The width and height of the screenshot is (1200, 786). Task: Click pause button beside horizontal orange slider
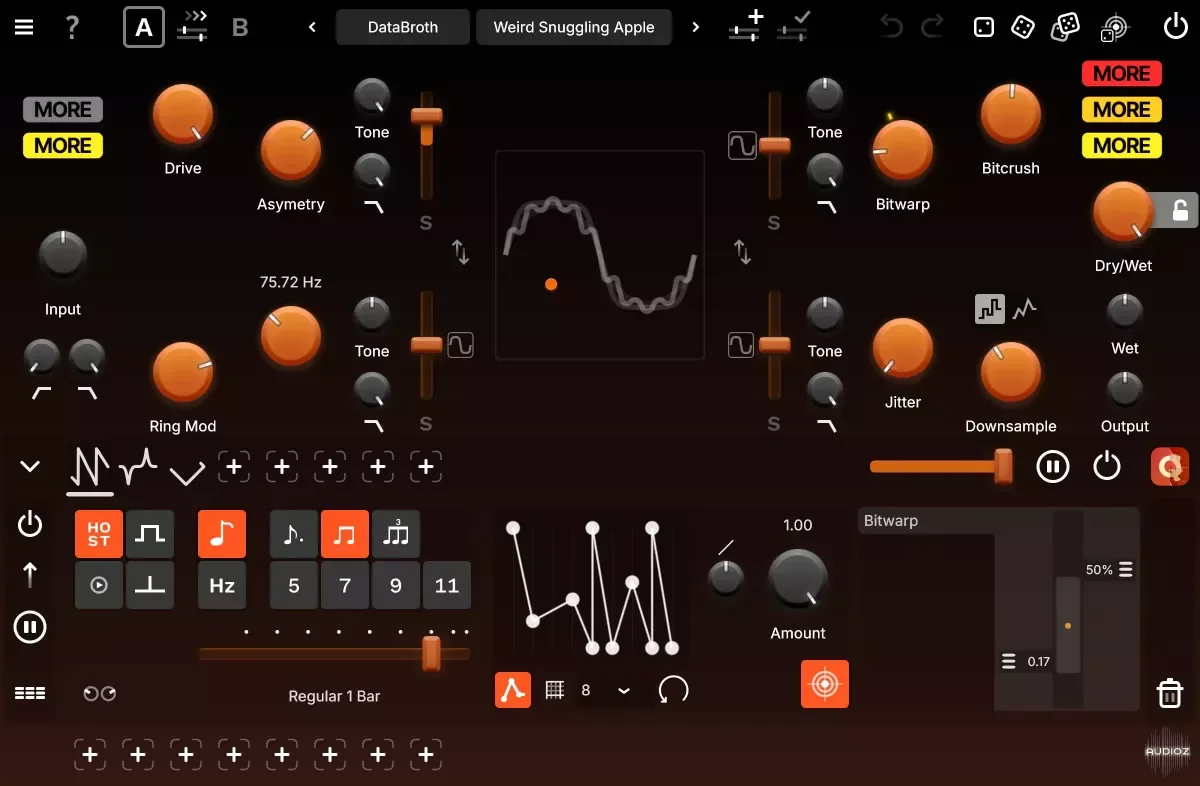coord(1053,466)
